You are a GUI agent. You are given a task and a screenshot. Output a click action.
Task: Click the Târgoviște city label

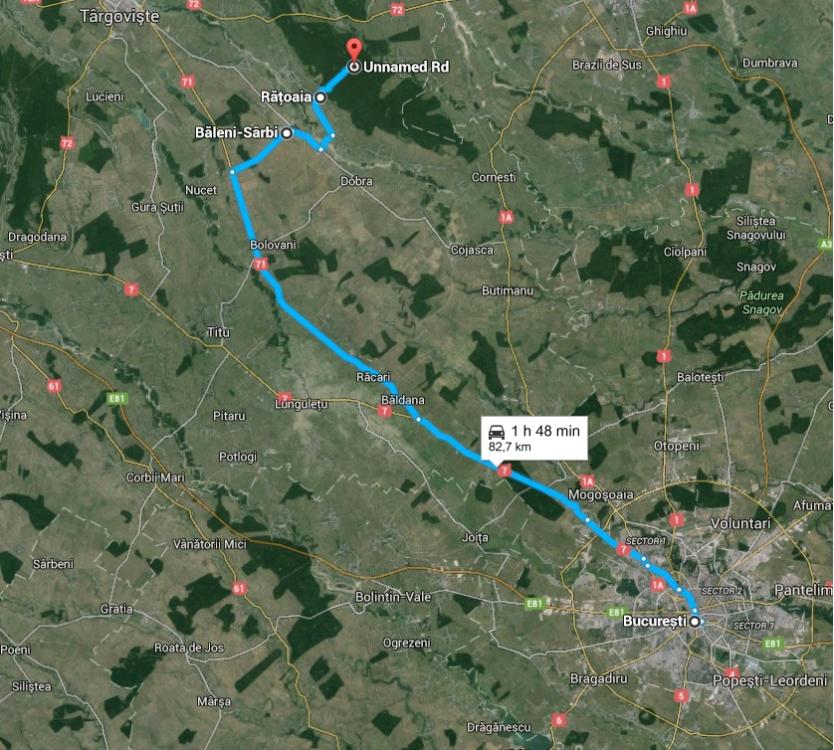pos(120,16)
